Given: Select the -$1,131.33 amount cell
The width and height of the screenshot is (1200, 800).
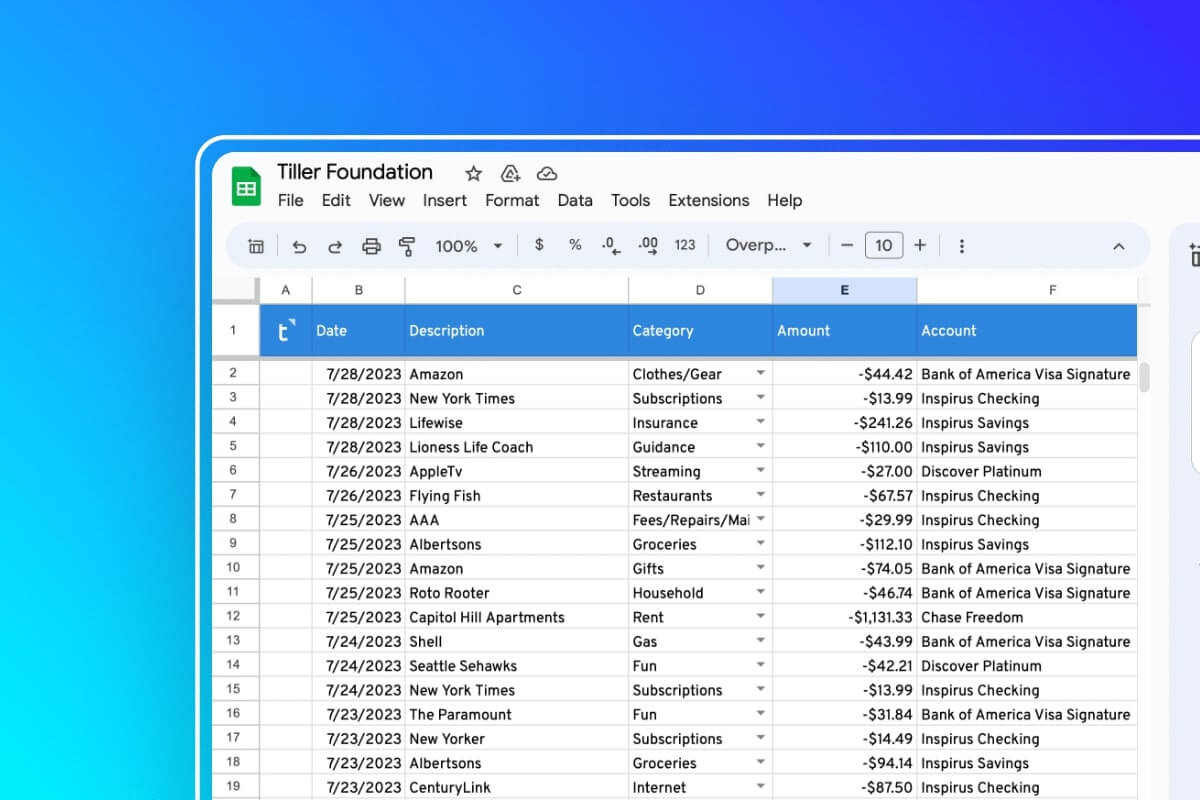Looking at the screenshot, I should point(845,617).
